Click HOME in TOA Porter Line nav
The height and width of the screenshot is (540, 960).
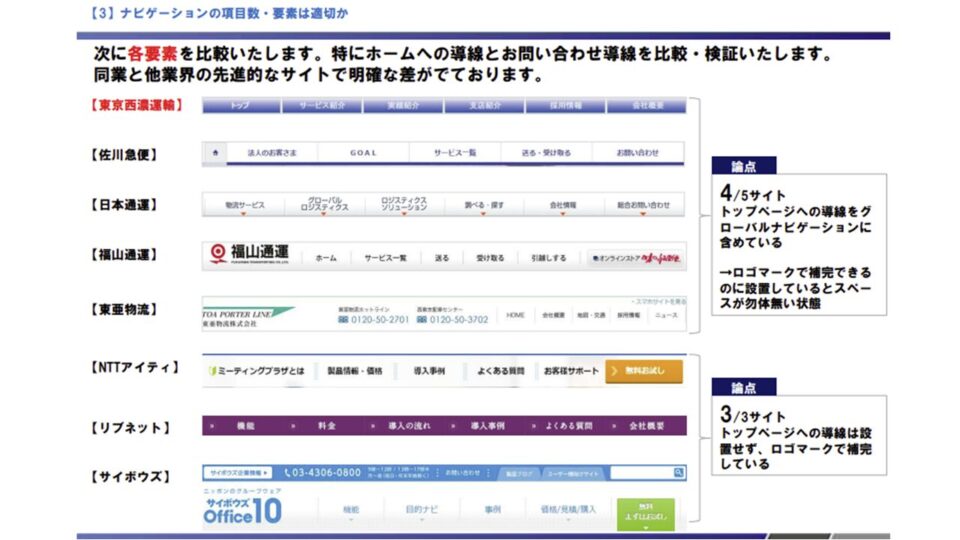(x=516, y=315)
